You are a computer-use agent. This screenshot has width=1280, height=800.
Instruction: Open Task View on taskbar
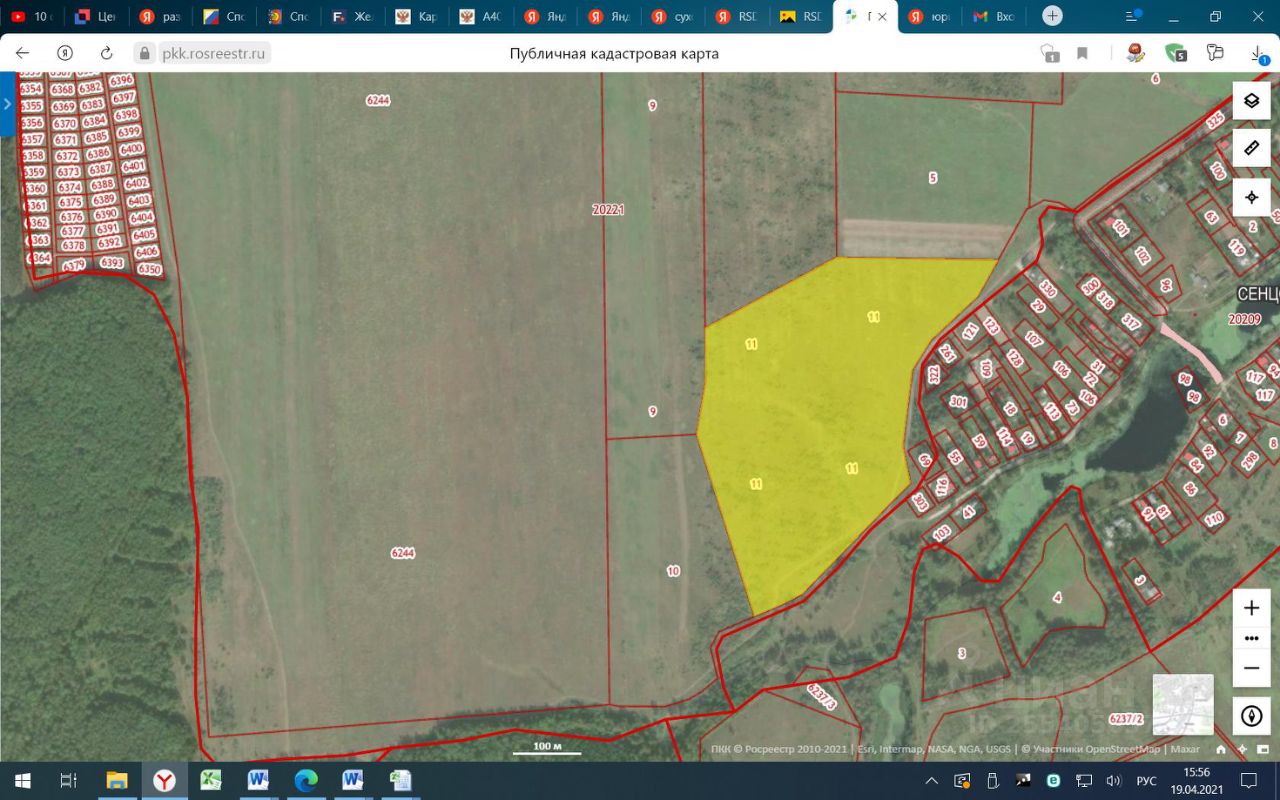pos(68,780)
